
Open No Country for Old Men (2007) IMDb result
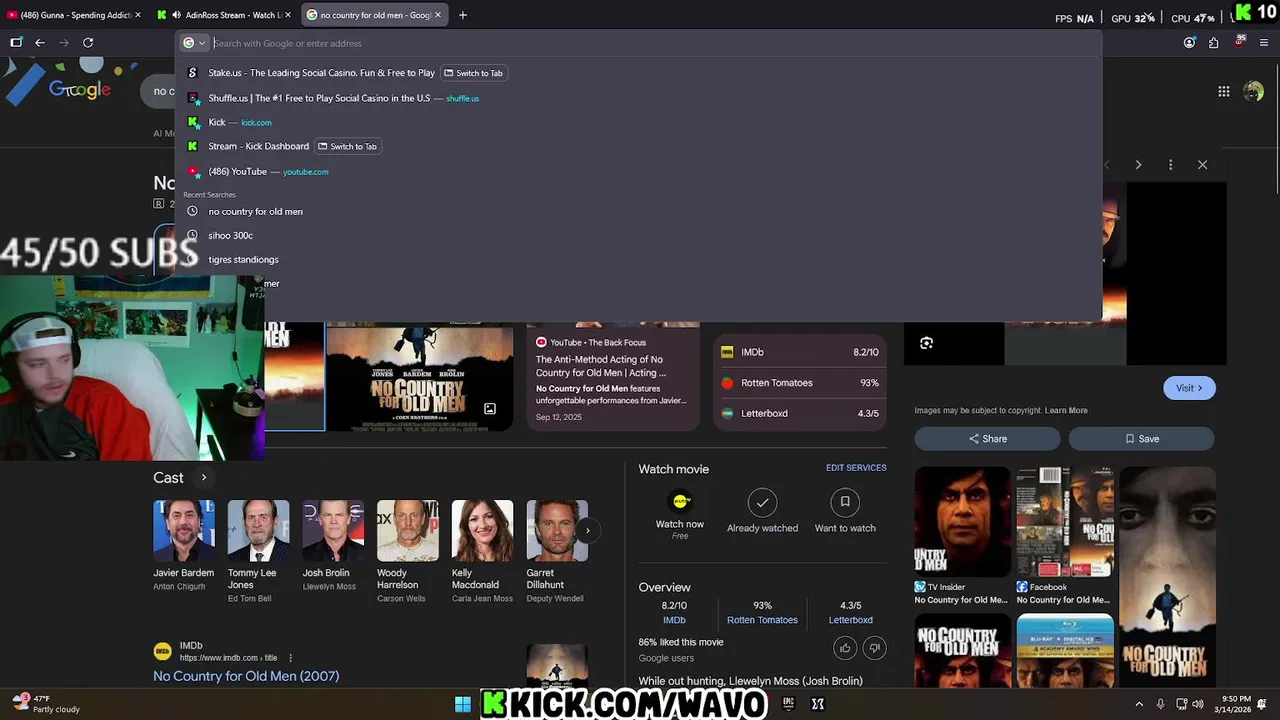pos(246,676)
